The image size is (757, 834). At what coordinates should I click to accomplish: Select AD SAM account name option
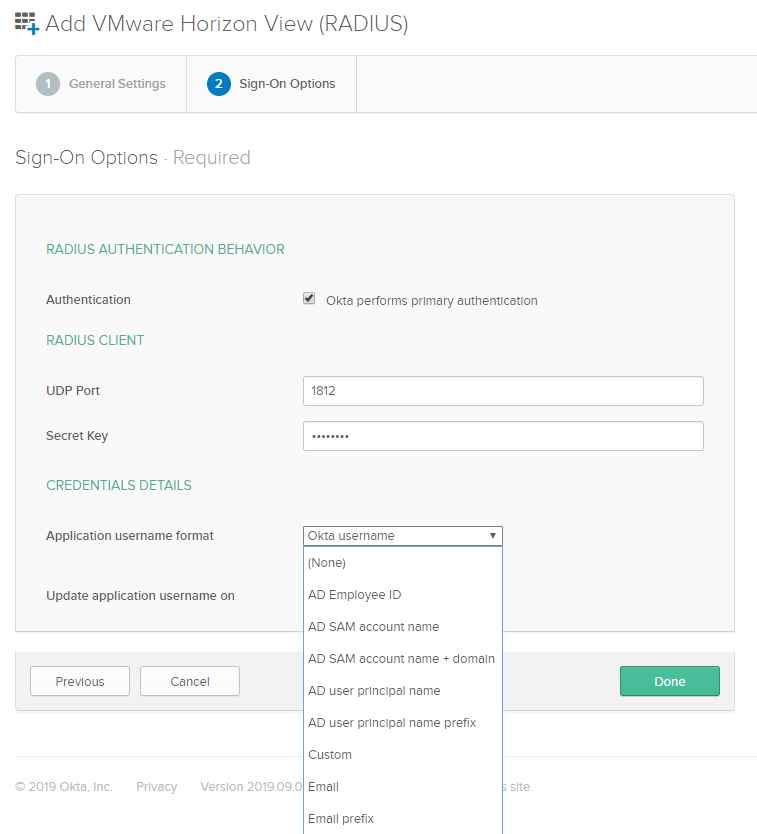(373, 627)
